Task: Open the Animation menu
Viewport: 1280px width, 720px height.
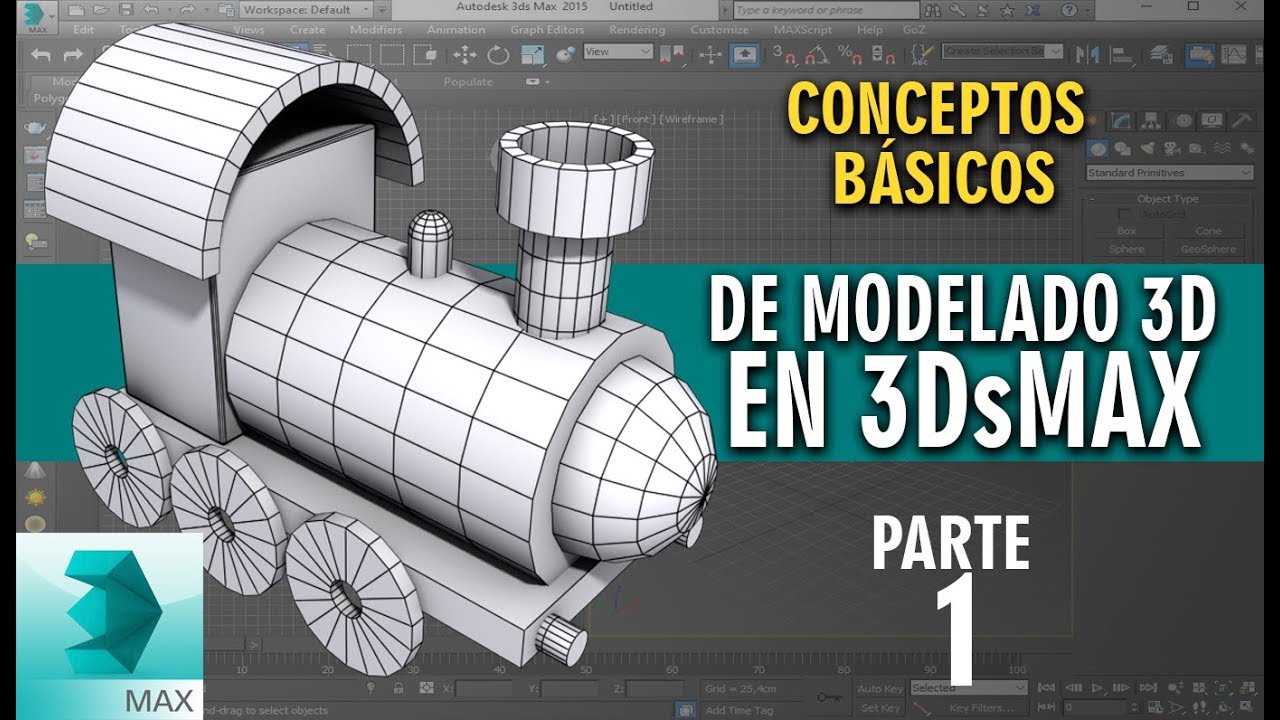Action: pos(456,30)
